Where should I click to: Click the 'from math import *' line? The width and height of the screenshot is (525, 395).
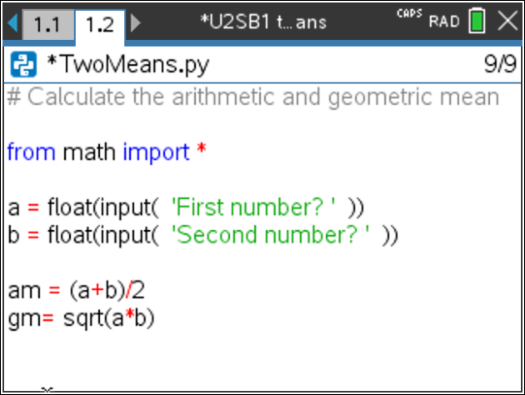click(x=106, y=152)
